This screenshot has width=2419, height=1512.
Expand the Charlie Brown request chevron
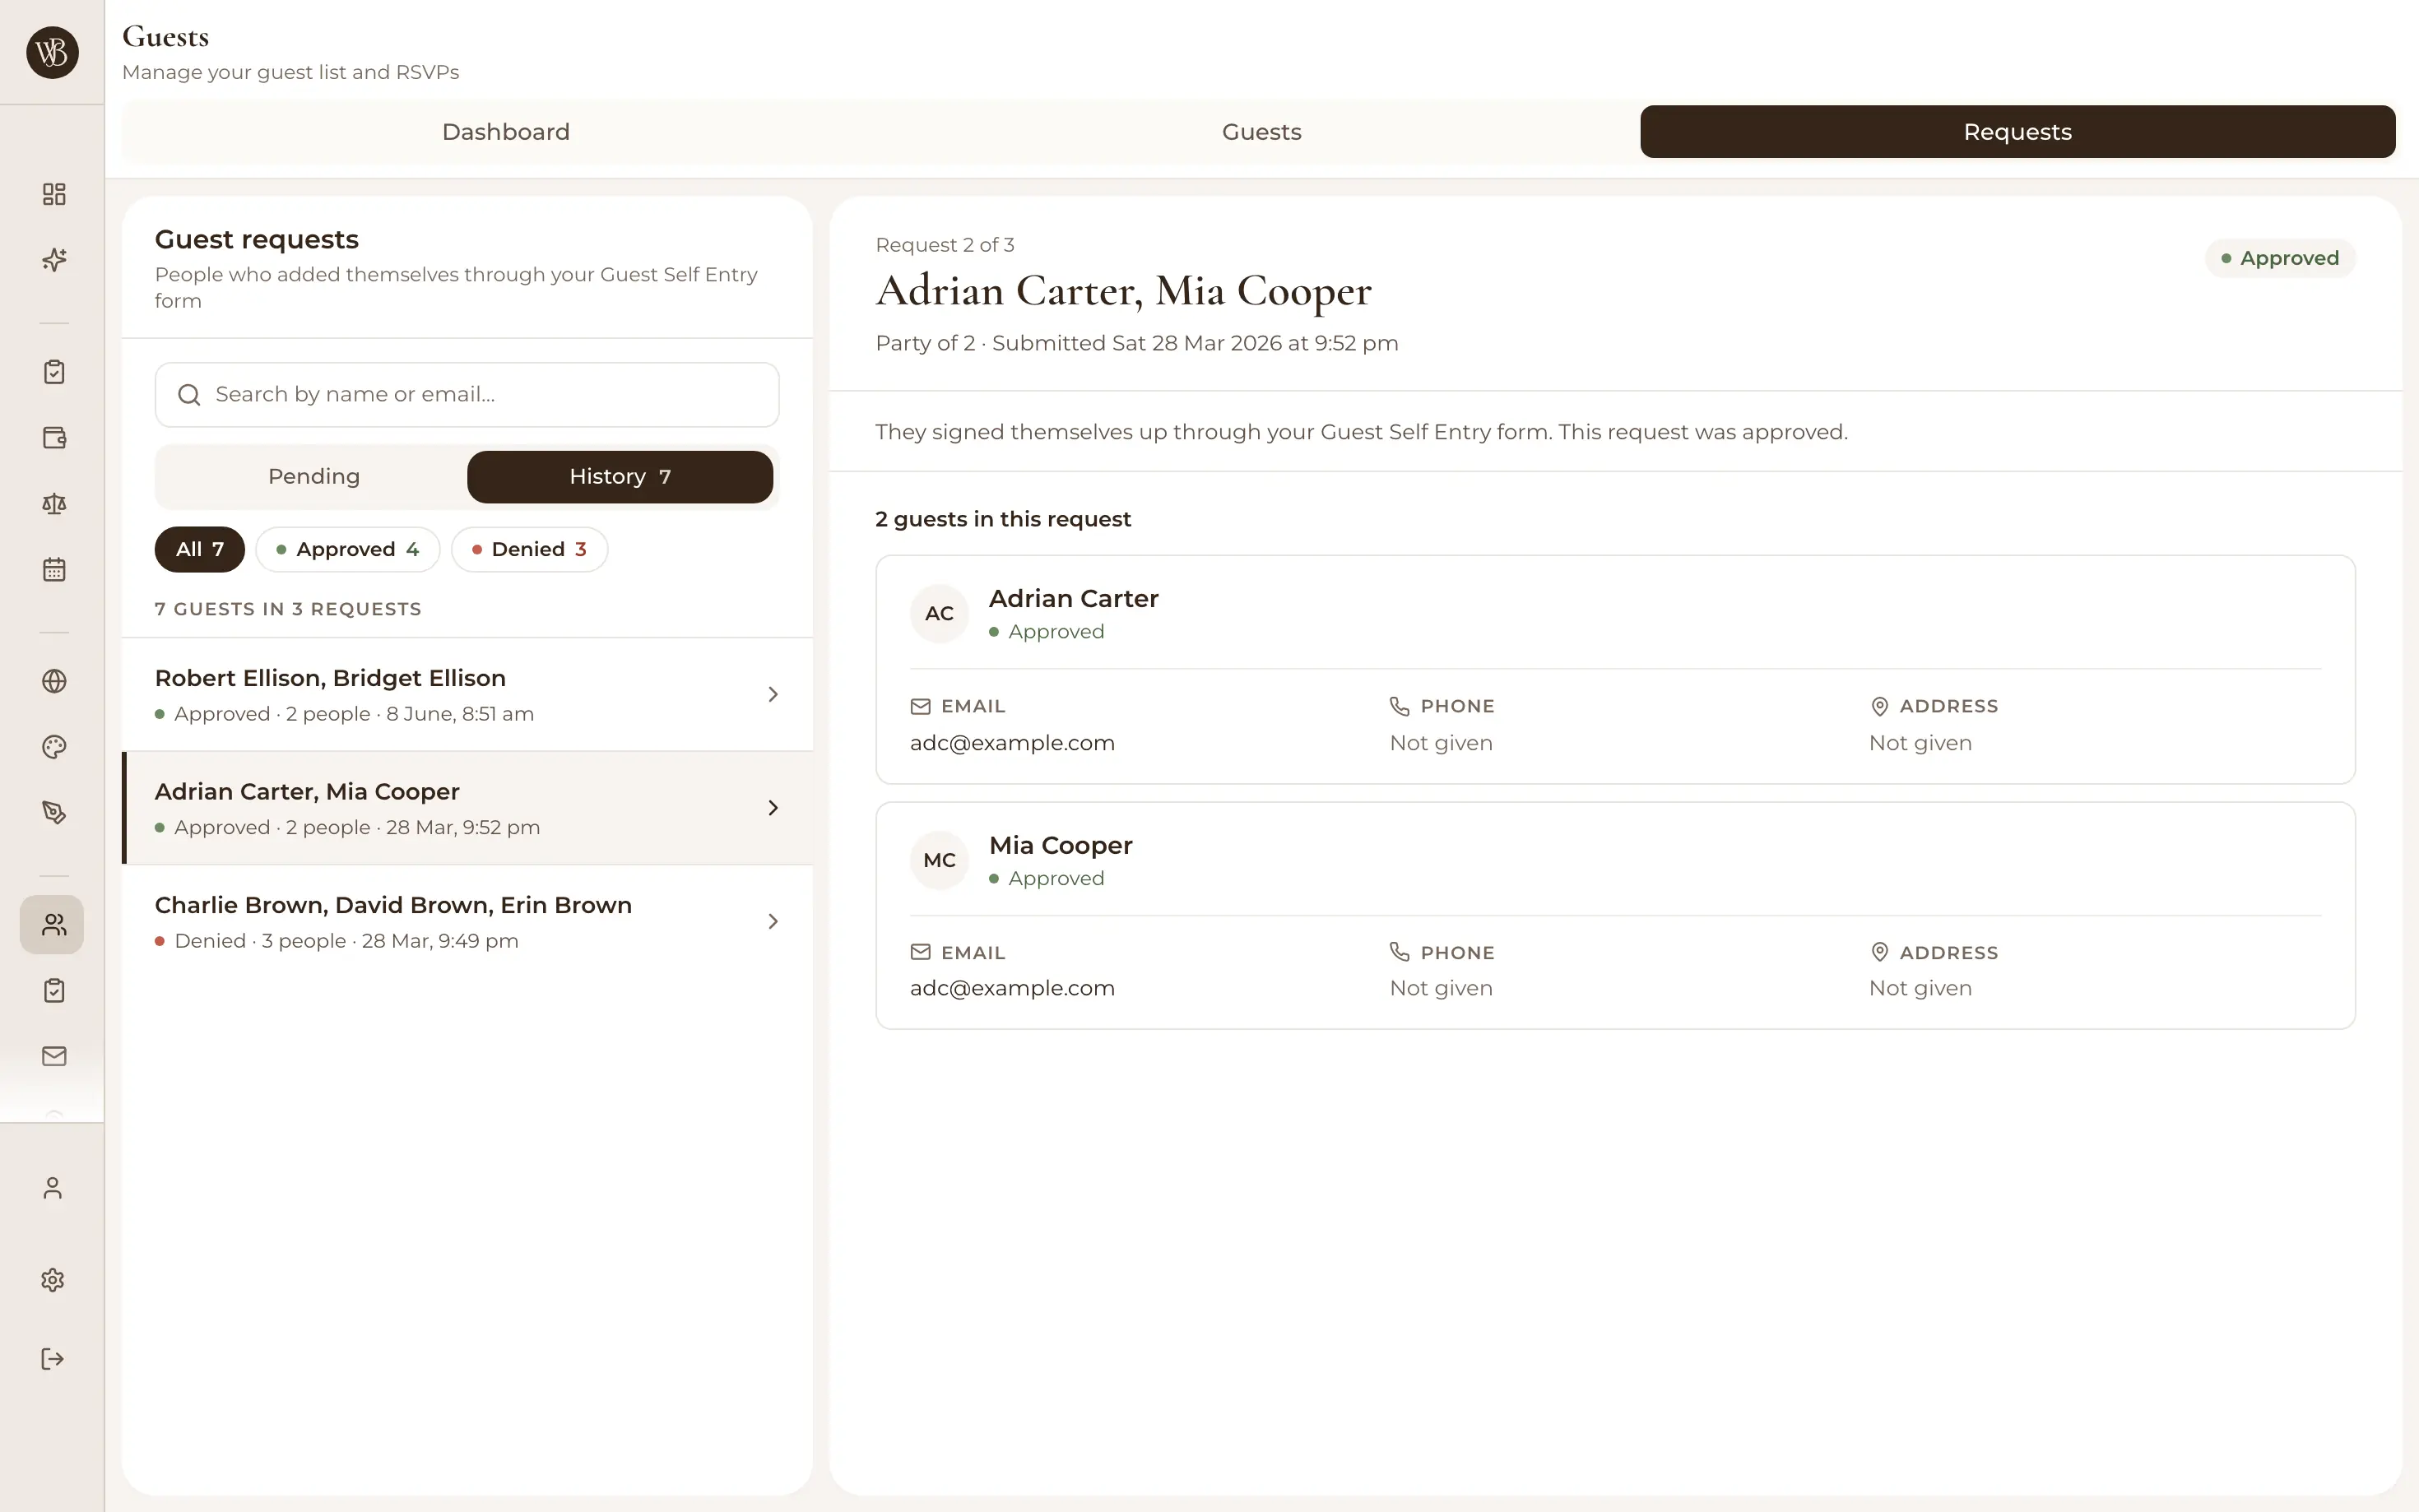772,921
